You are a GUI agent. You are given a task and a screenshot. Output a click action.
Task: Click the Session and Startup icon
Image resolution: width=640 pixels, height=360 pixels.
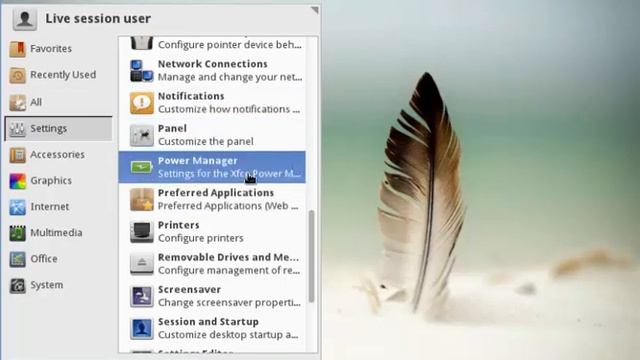142,328
